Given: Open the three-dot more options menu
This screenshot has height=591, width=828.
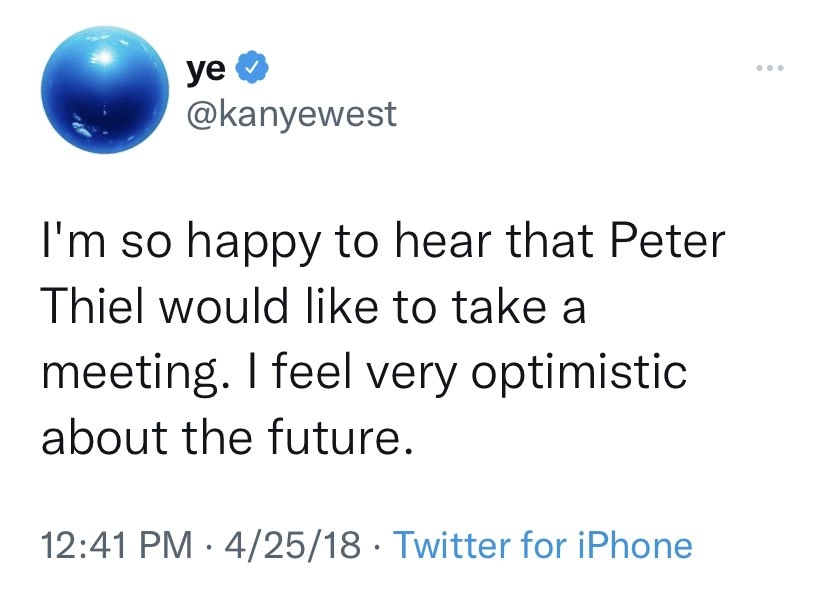Looking at the screenshot, I should pyautogui.click(x=772, y=69).
